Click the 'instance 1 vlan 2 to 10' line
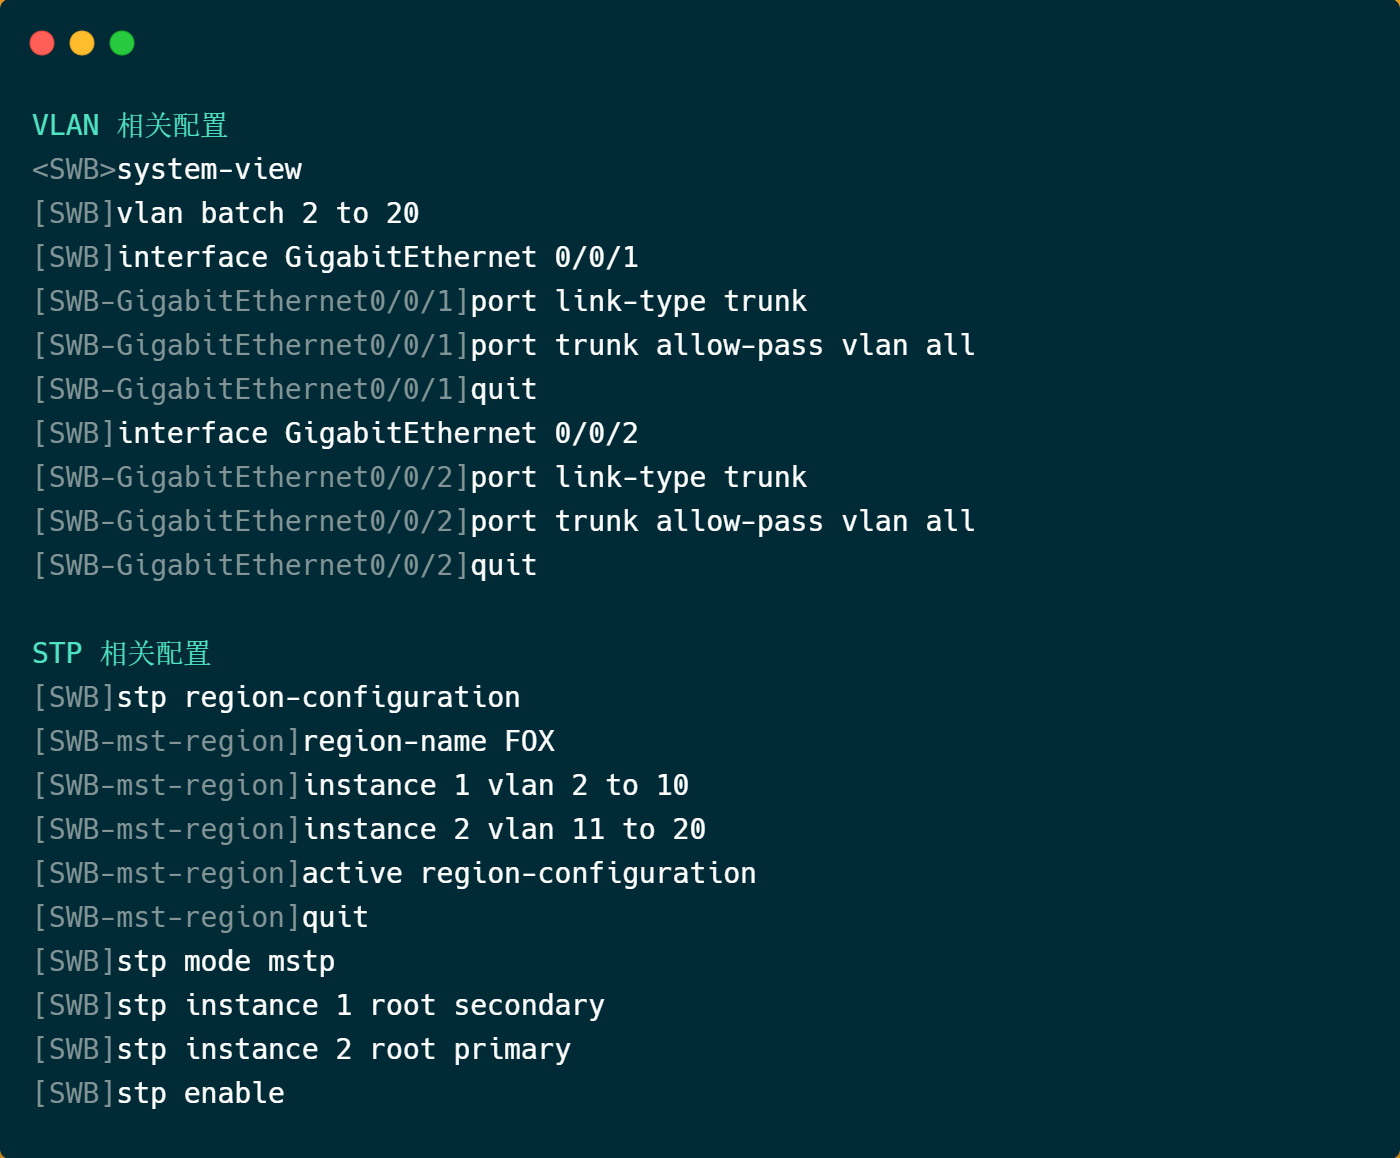This screenshot has height=1158, width=1400. pyautogui.click(x=361, y=785)
